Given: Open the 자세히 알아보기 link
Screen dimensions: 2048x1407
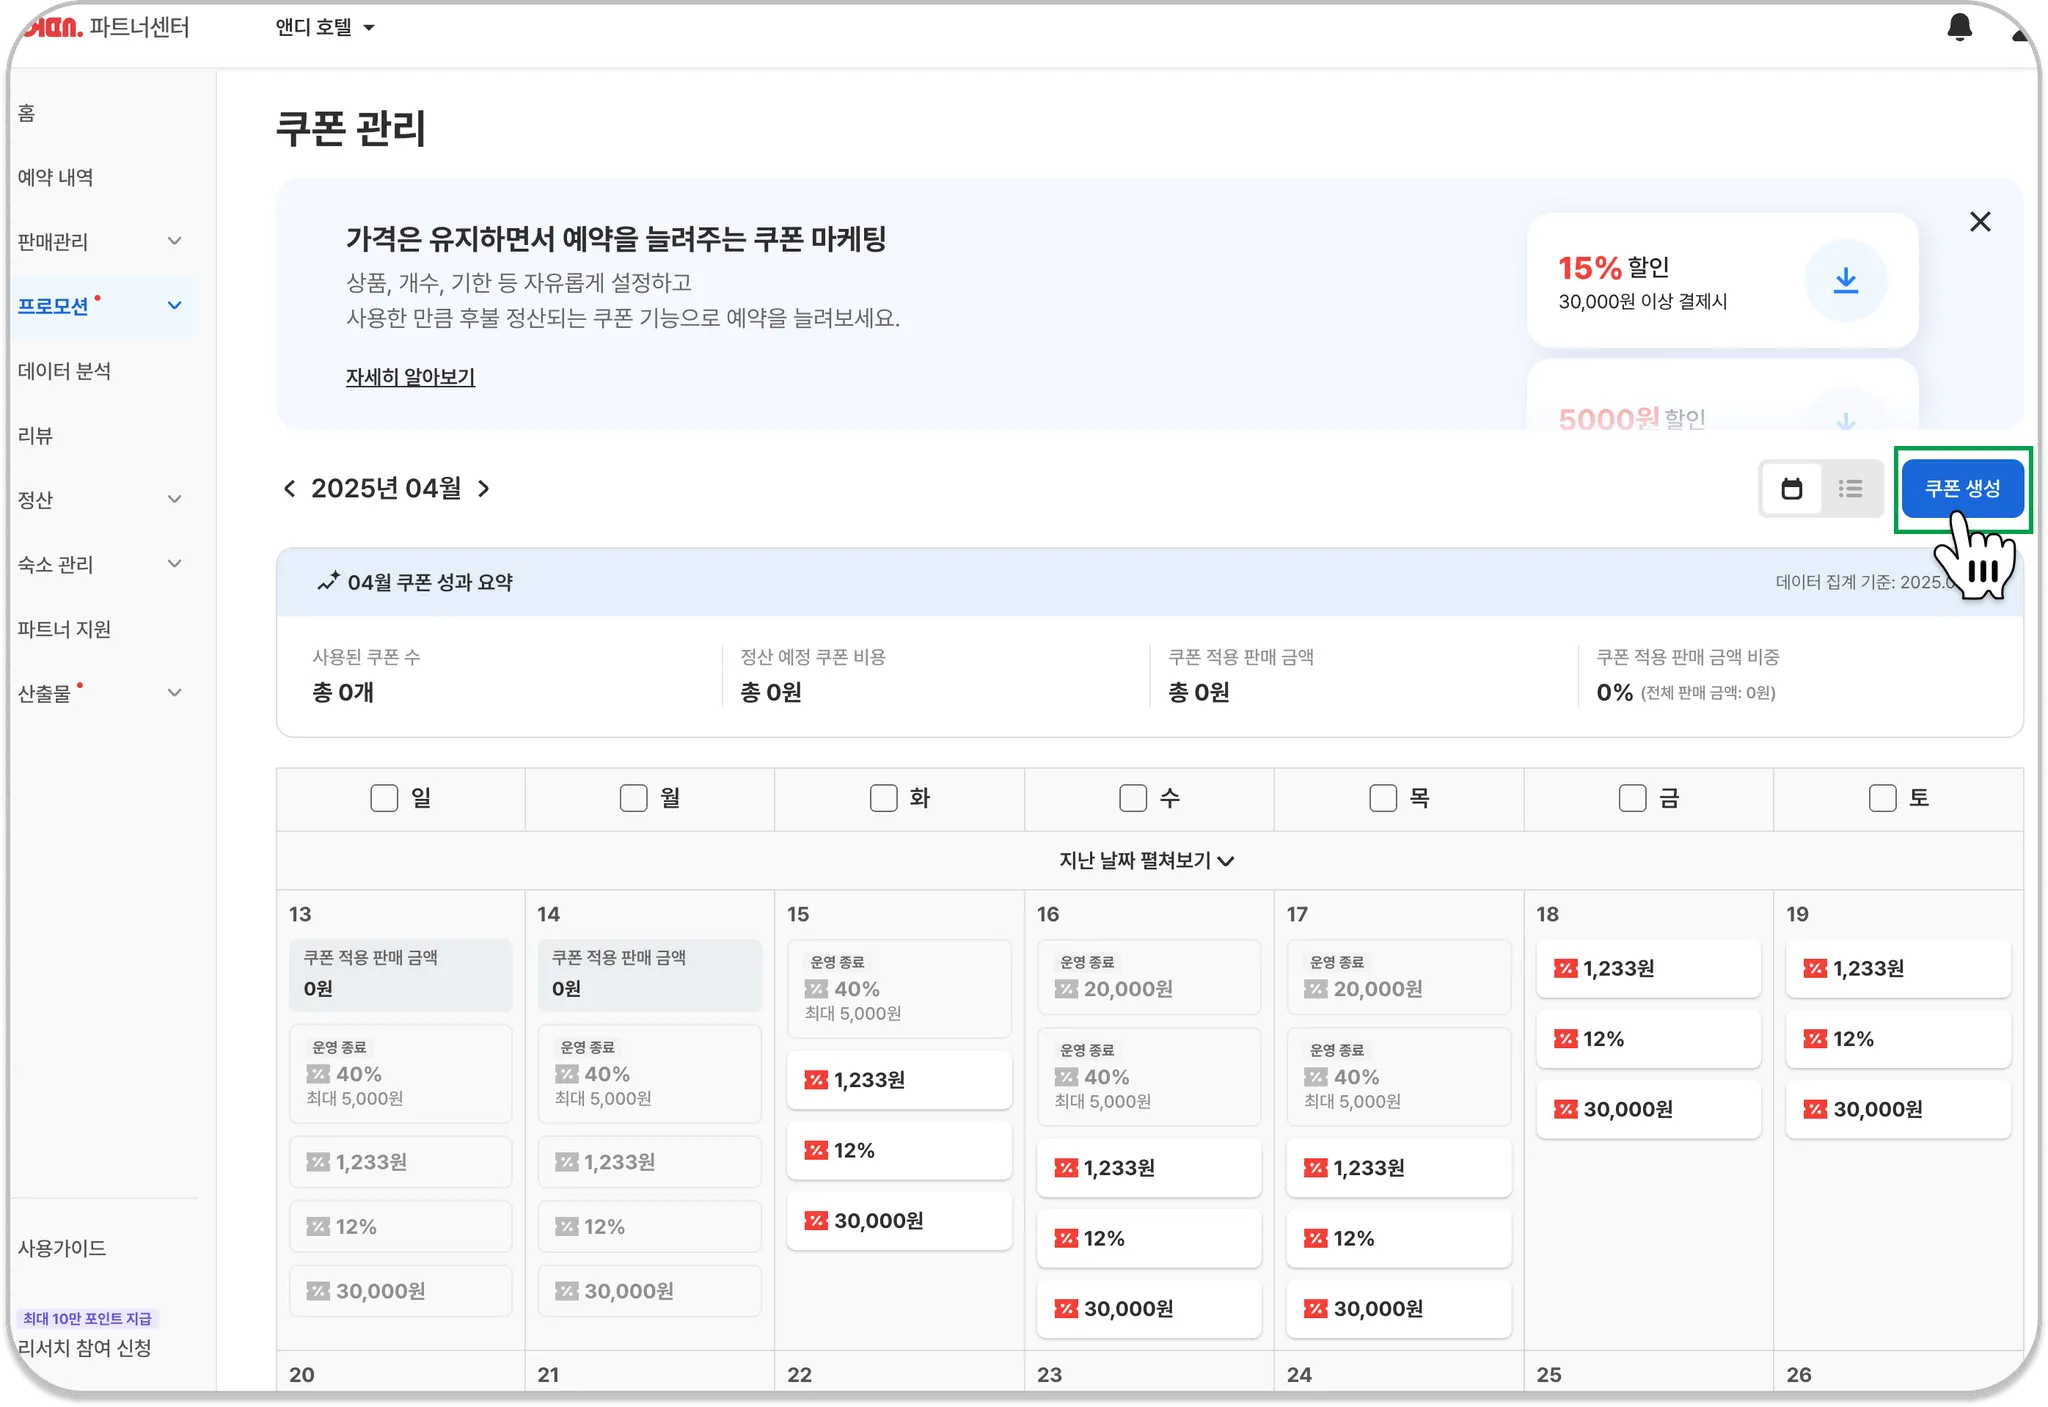Looking at the screenshot, I should pos(410,377).
